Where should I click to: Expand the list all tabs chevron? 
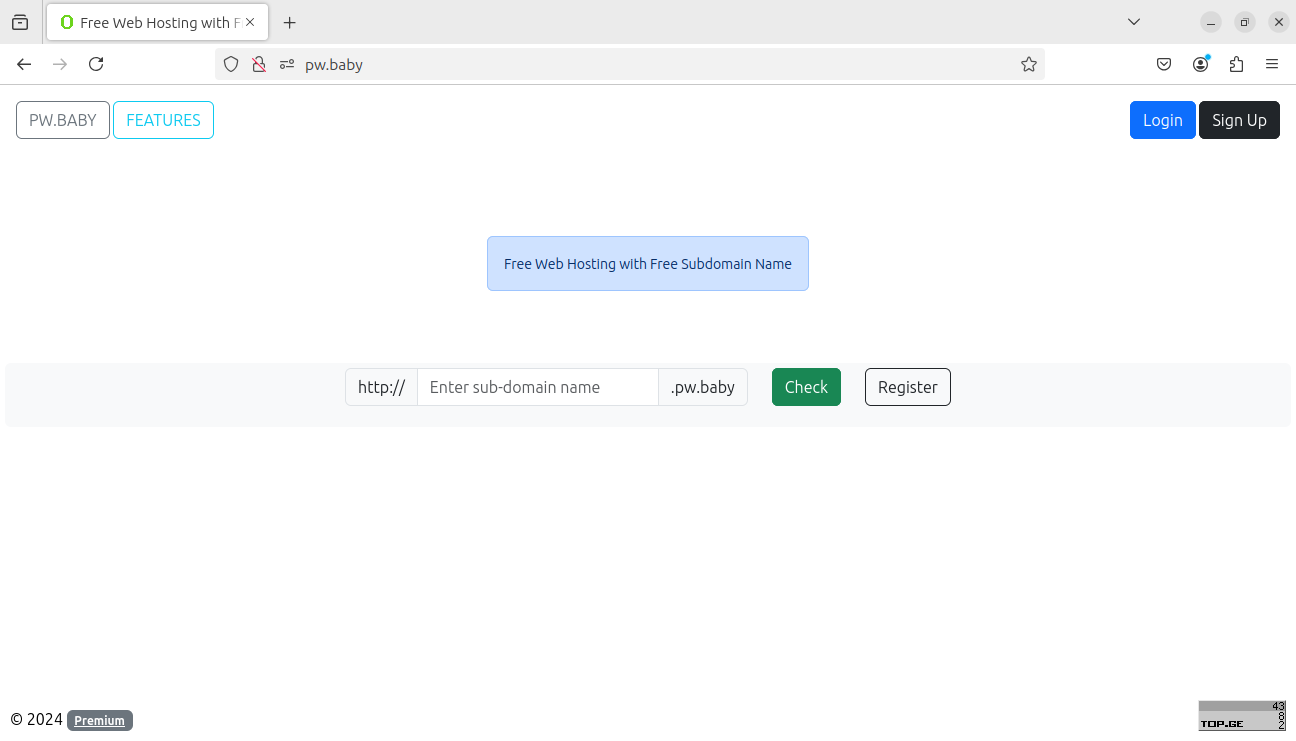pos(1134,22)
